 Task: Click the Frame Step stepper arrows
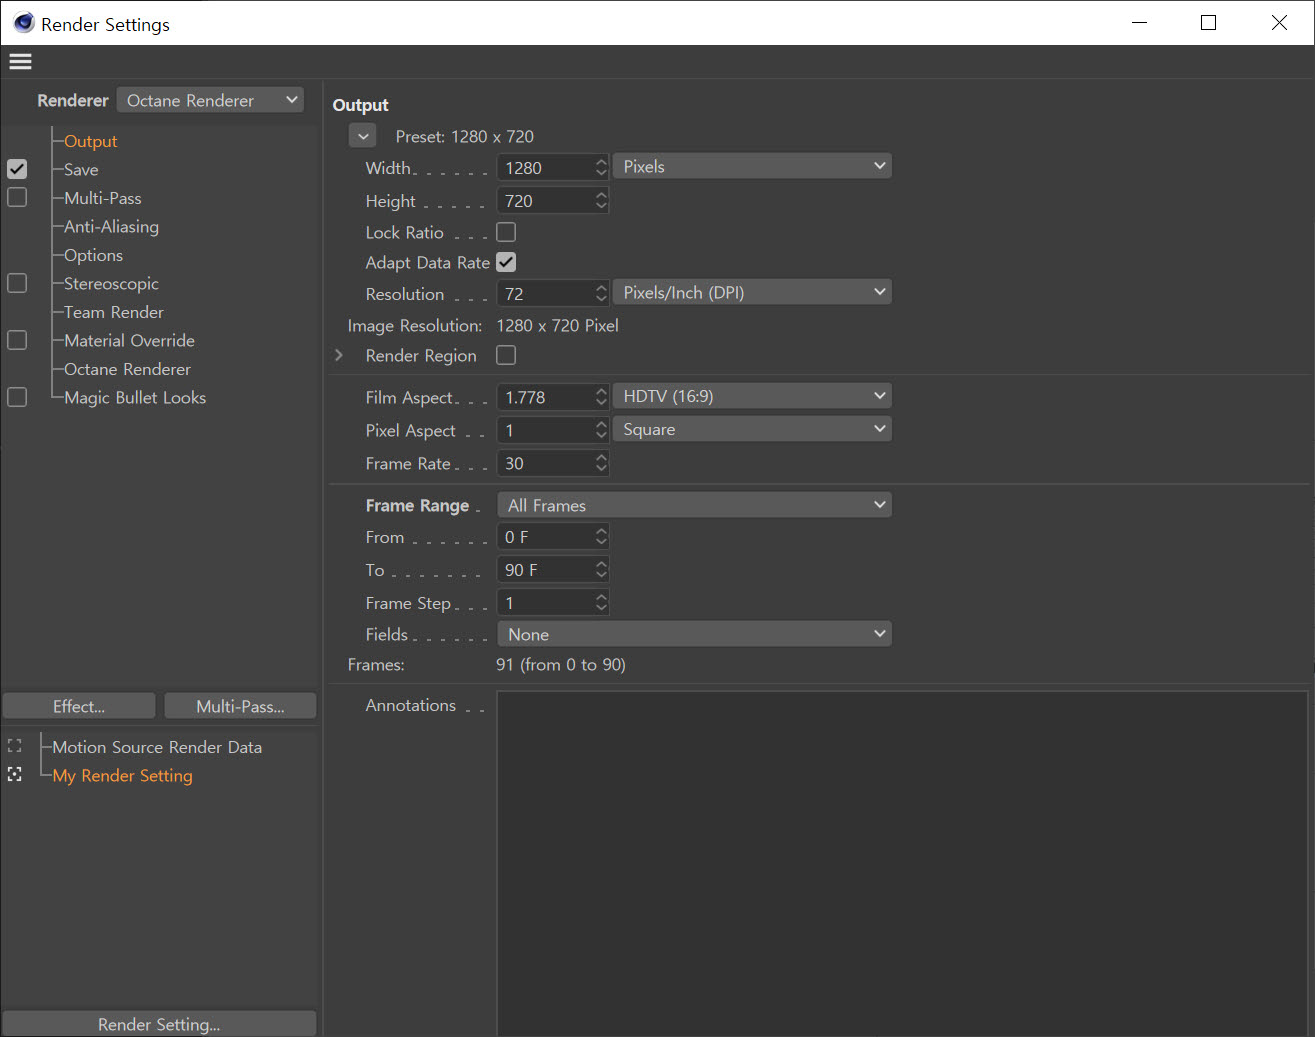pyautogui.click(x=601, y=602)
